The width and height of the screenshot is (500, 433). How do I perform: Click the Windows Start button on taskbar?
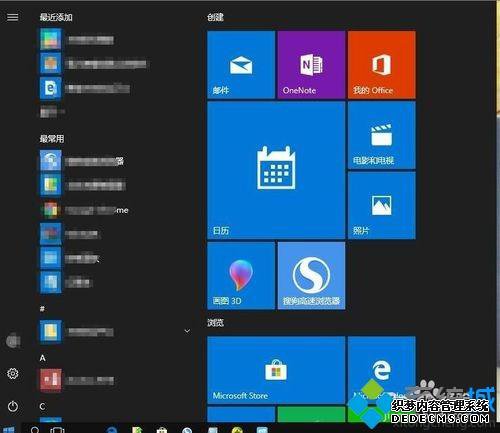[x=9, y=429]
